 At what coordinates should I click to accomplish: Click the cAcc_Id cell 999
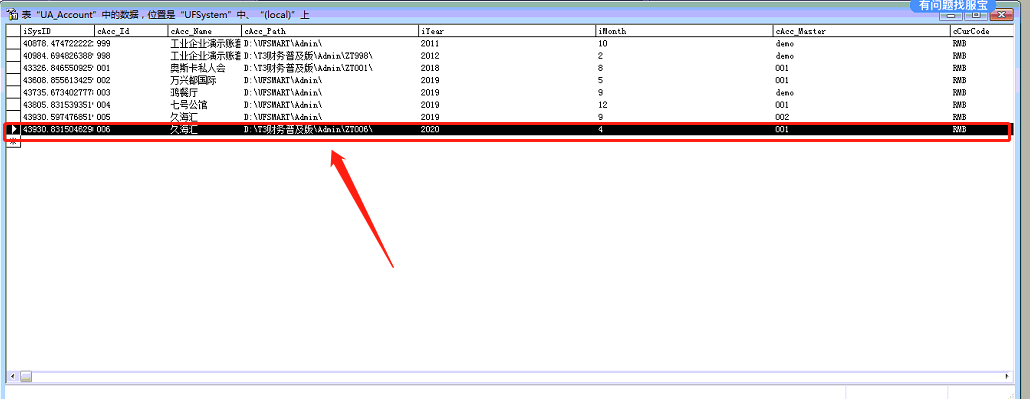pyautogui.click(x=131, y=43)
